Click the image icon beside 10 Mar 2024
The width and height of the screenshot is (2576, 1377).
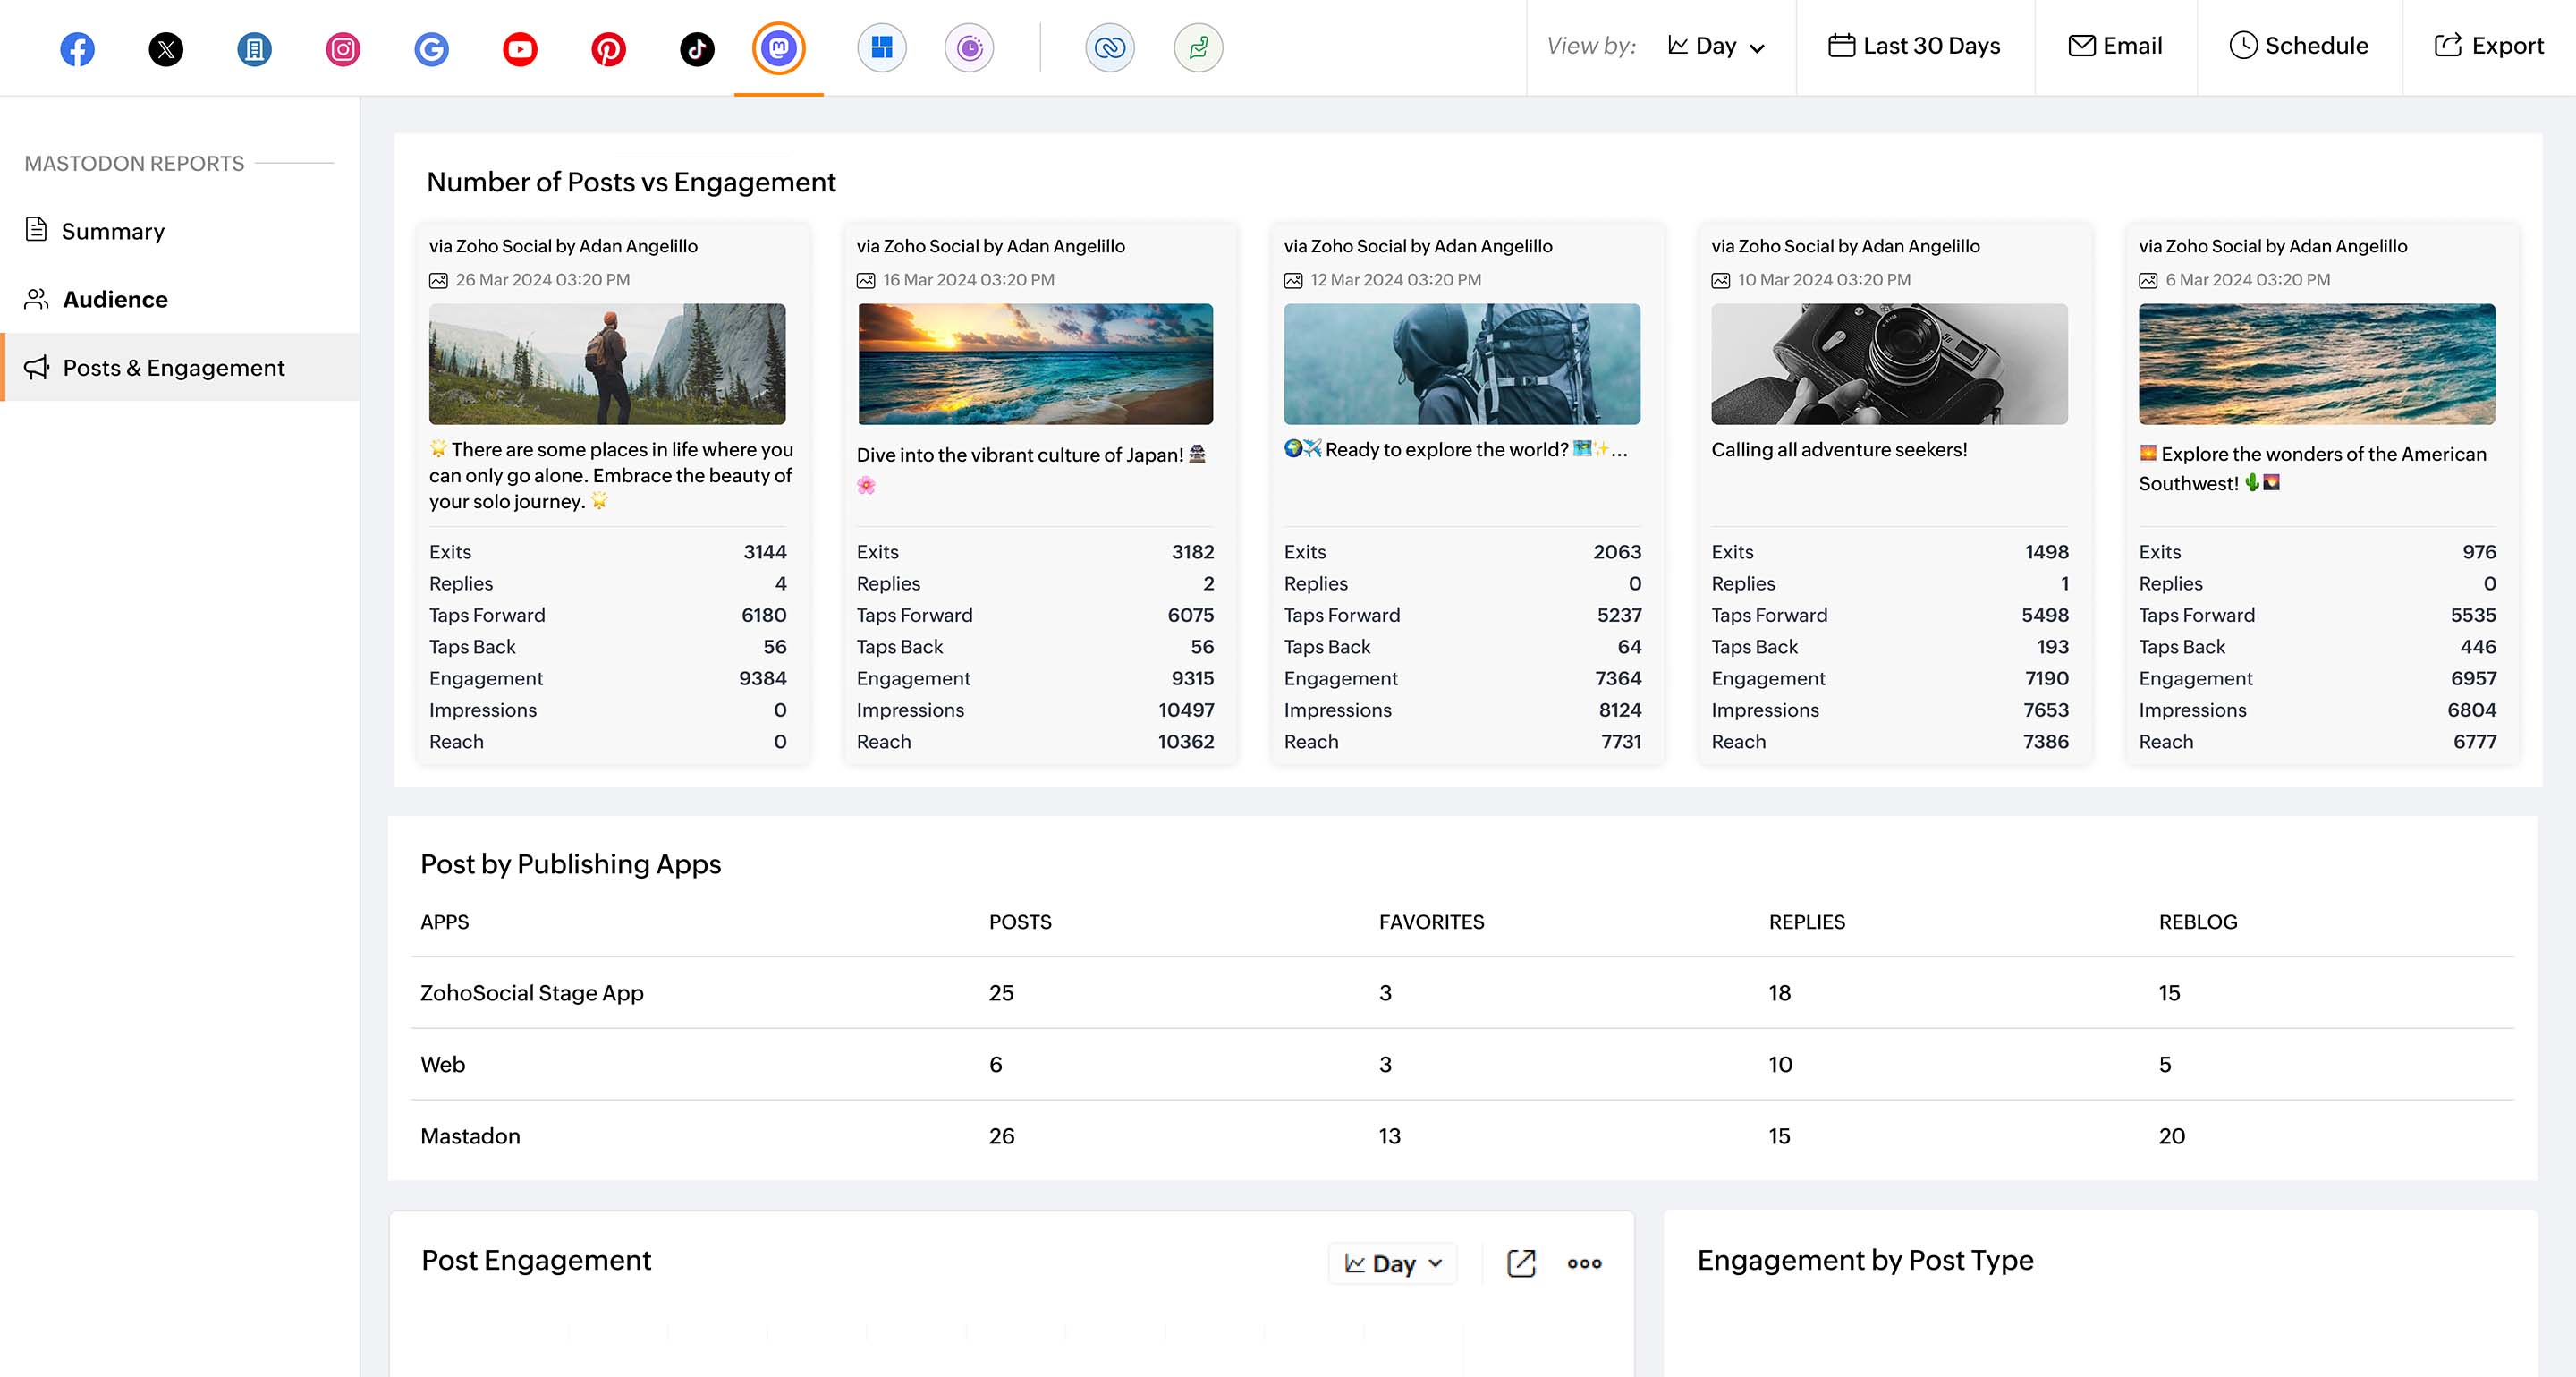pos(1721,280)
